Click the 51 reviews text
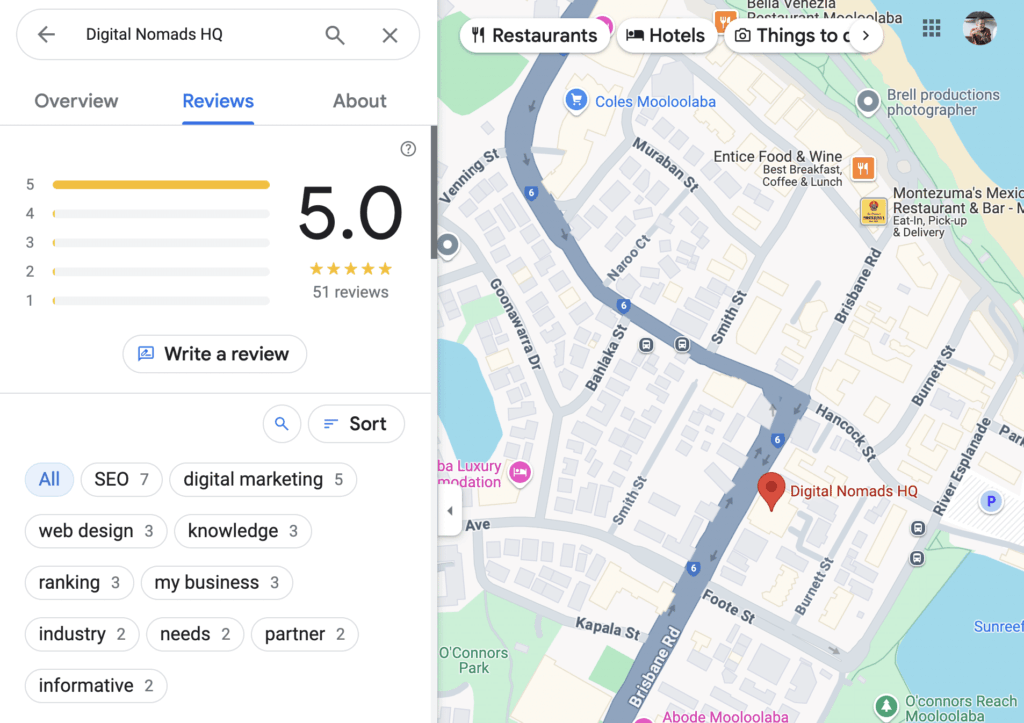 [x=350, y=292]
